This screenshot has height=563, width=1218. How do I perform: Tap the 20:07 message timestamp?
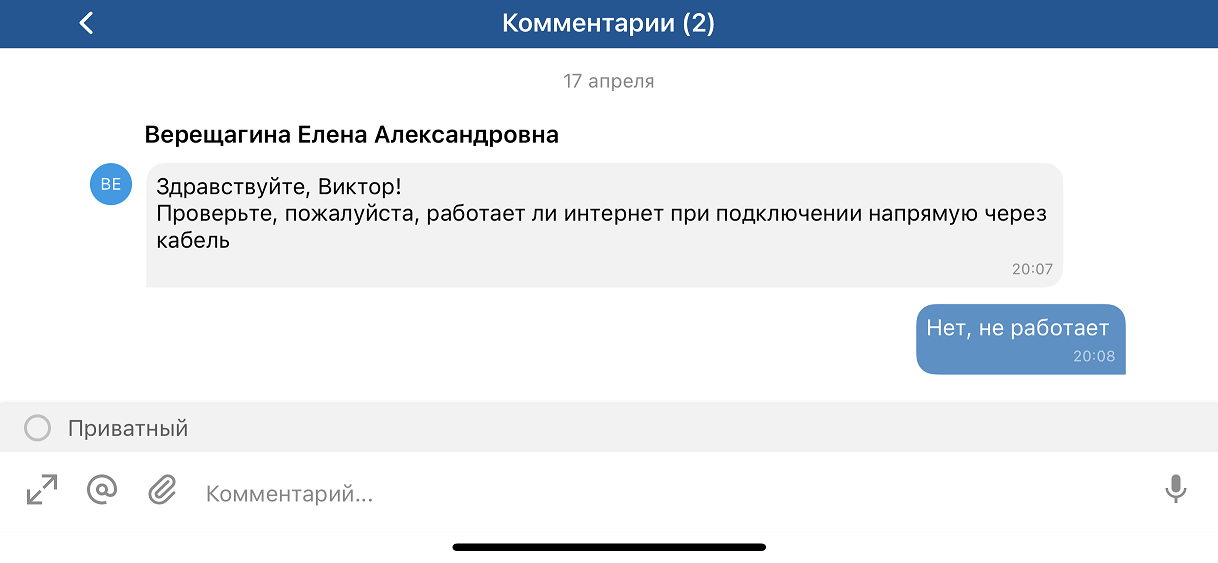click(x=1032, y=269)
